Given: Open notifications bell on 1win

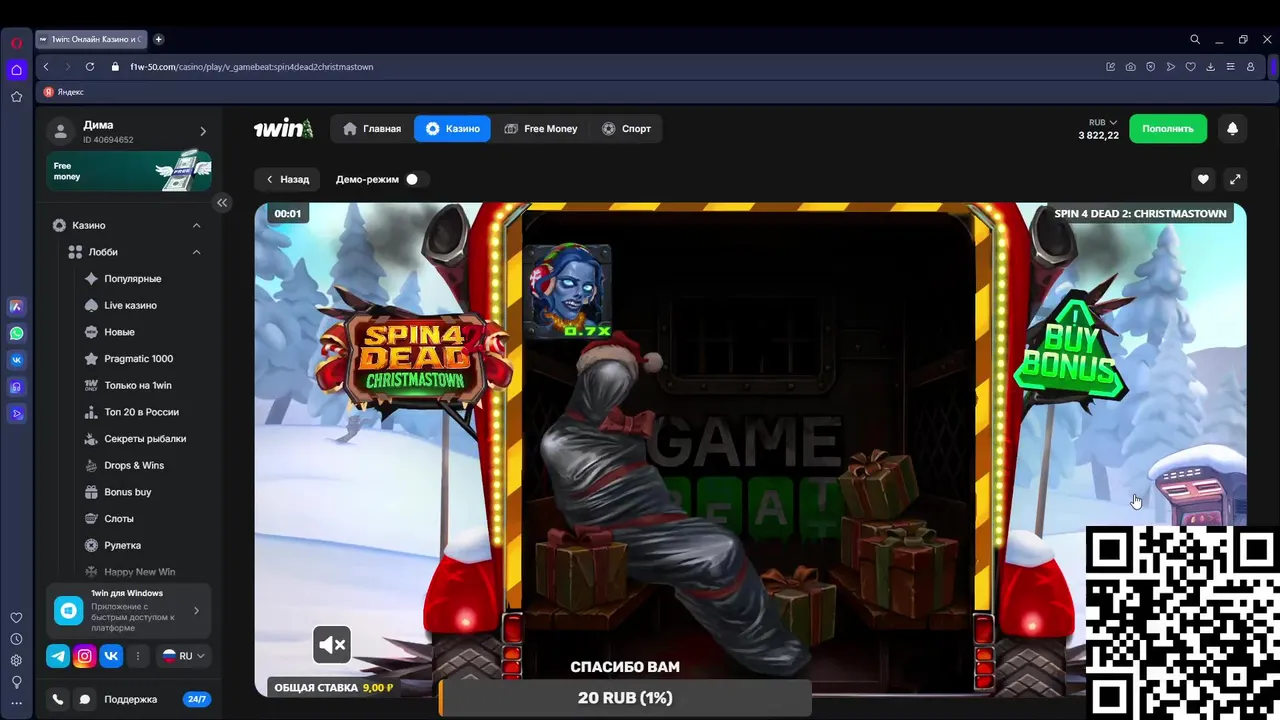Looking at the screenshot, I should tap(1232, 128).
